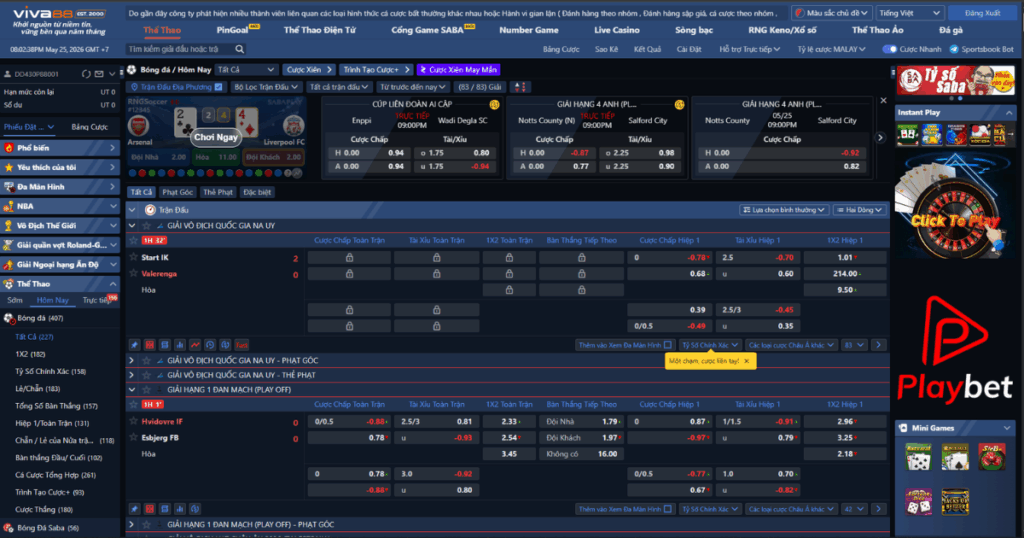Switch to Thể Thao Điện Tử tab
This screenshot has width=1024, height=538.
click(x=319, y=30)
